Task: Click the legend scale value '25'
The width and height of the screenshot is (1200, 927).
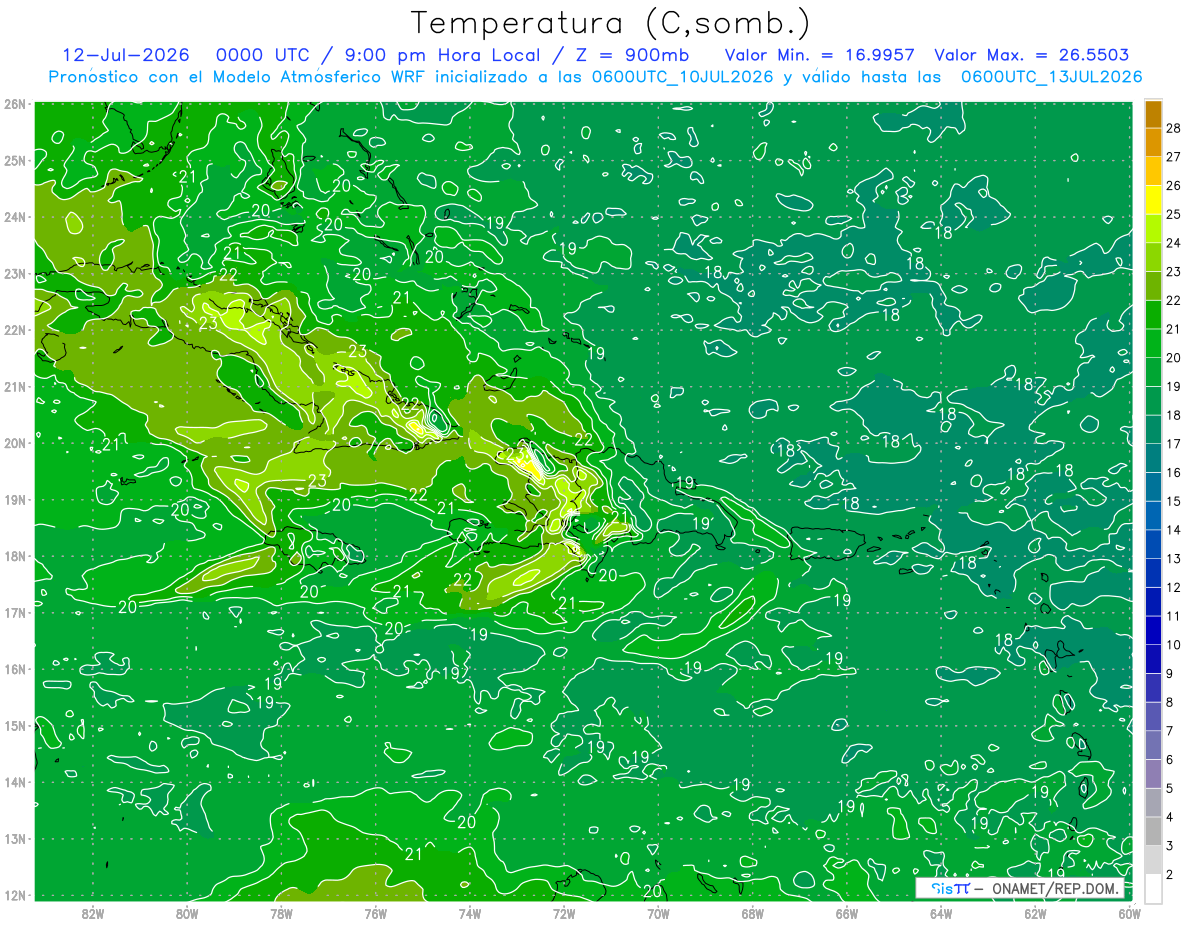Action: click(1174, 213)
